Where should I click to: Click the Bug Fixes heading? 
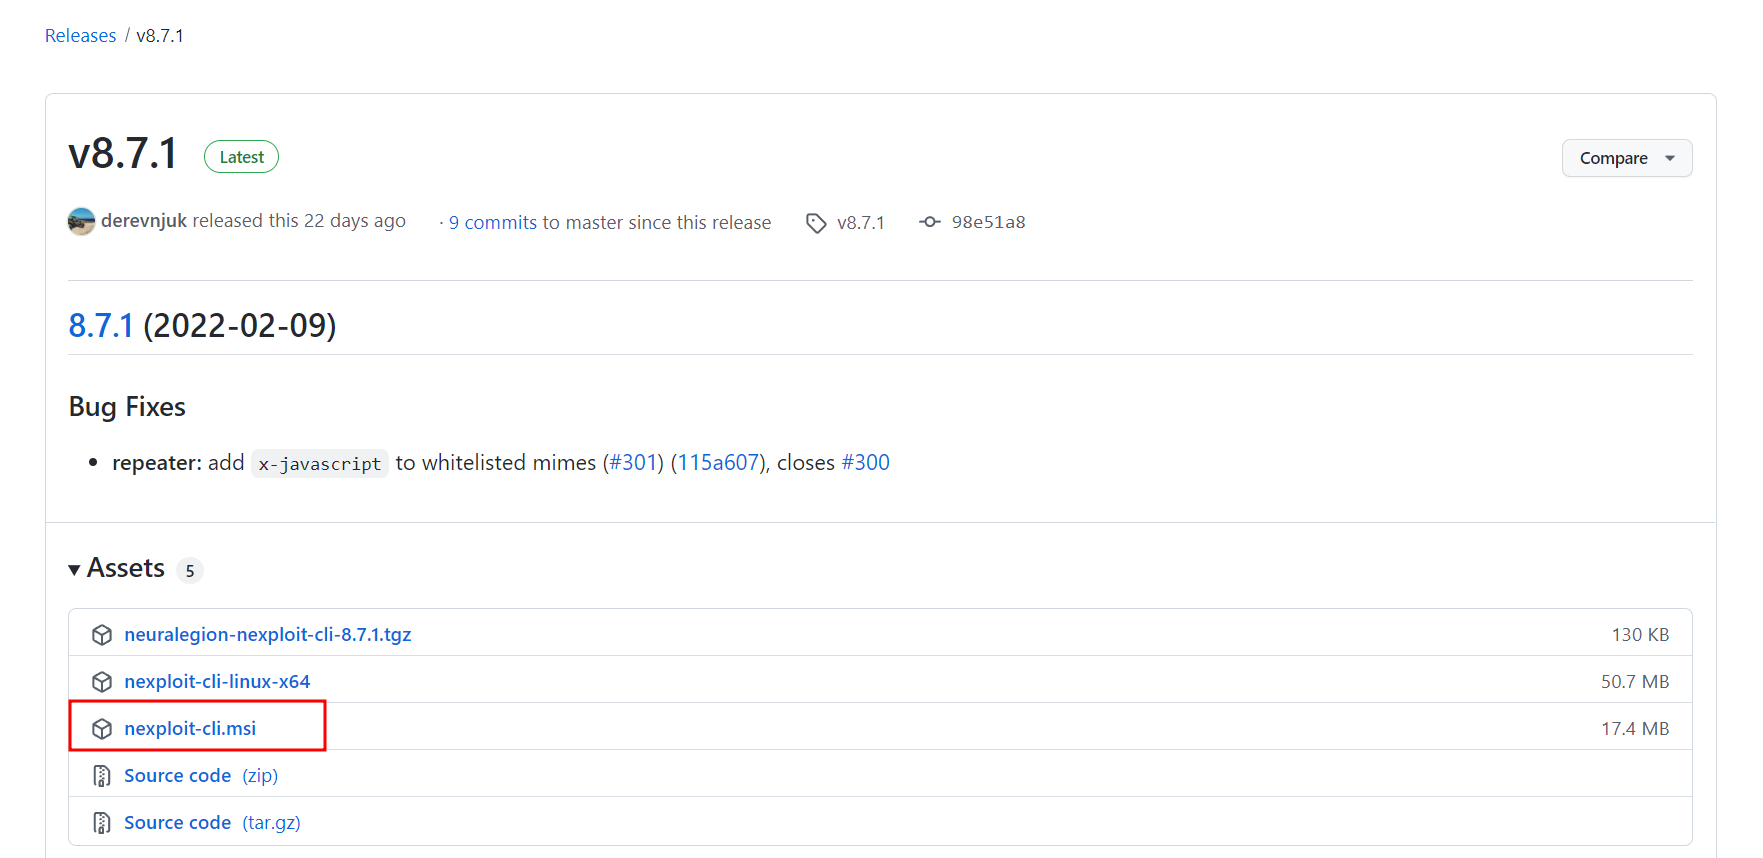pos(127,407)
